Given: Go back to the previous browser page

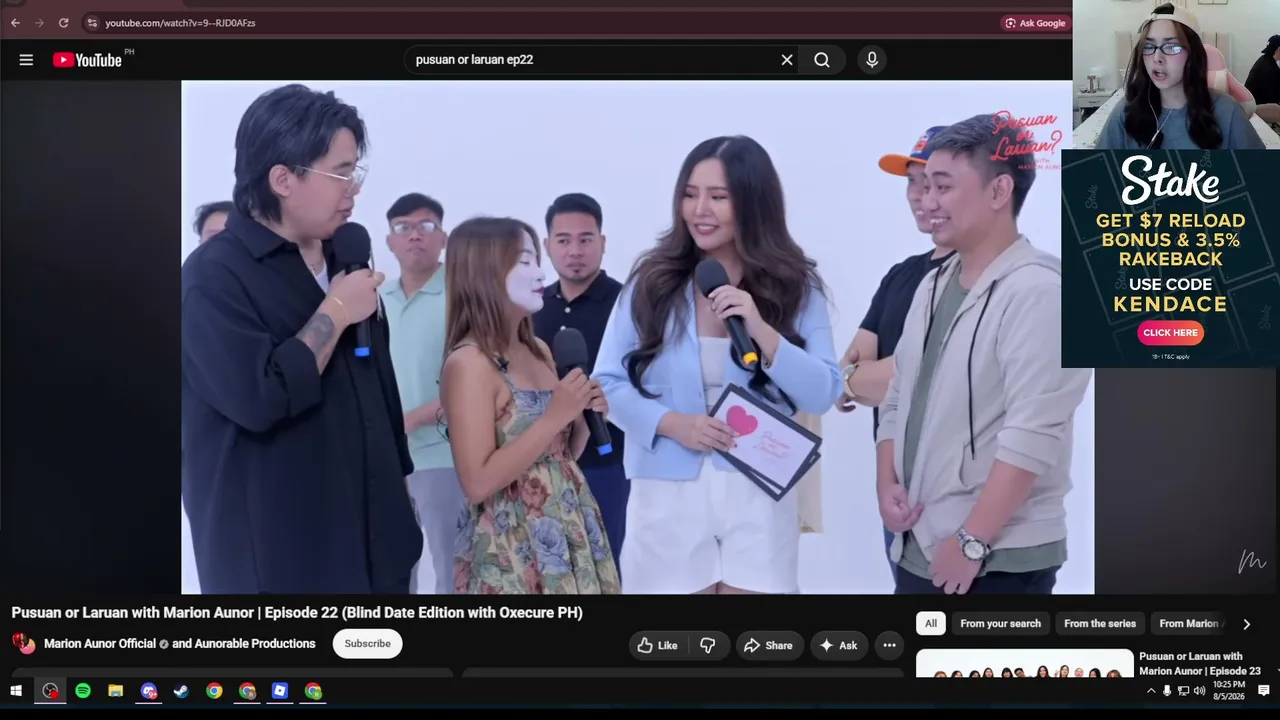Looking at the screenshot, I should coord(15,23).
